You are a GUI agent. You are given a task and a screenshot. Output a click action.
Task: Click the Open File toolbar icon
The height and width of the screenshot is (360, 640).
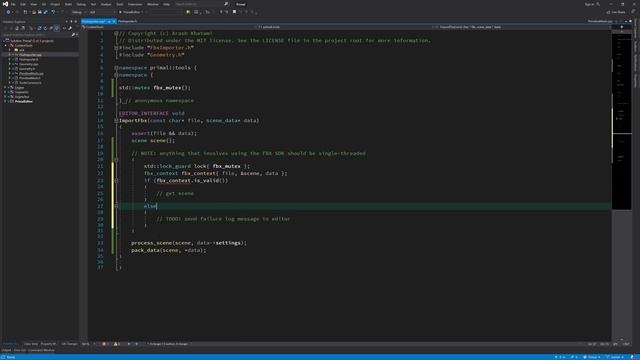34,12
